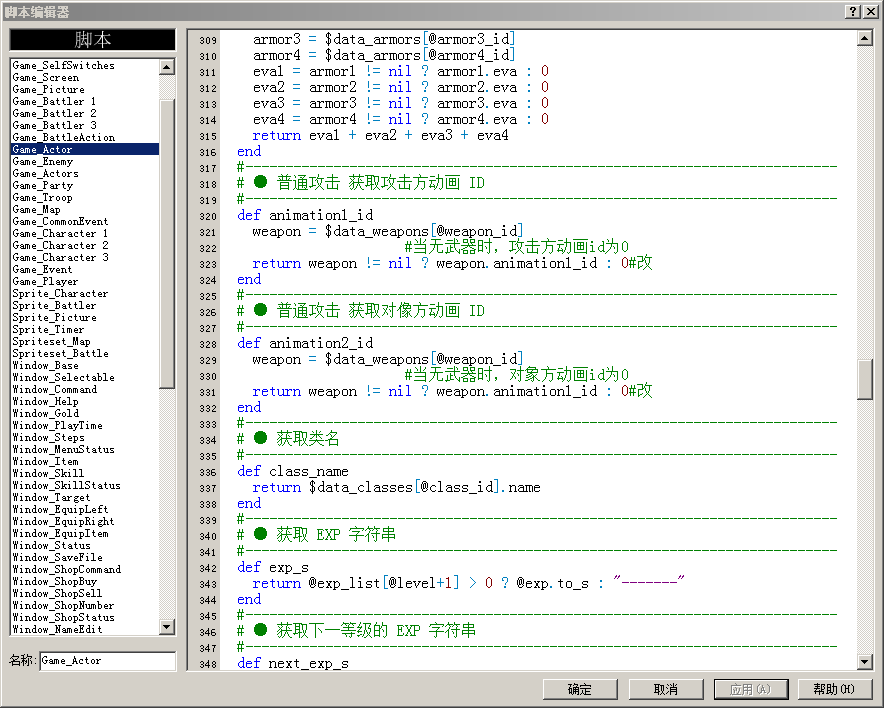Choose the Window_Selectable script

click(85, 377)
